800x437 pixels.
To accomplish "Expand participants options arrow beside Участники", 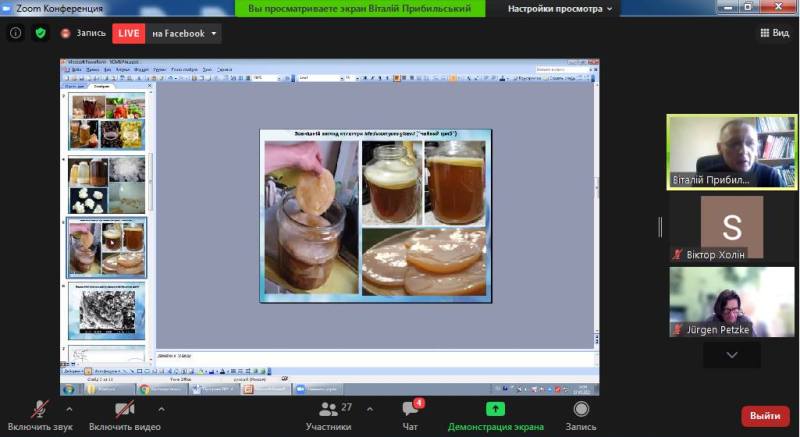I will pos(369,409).
